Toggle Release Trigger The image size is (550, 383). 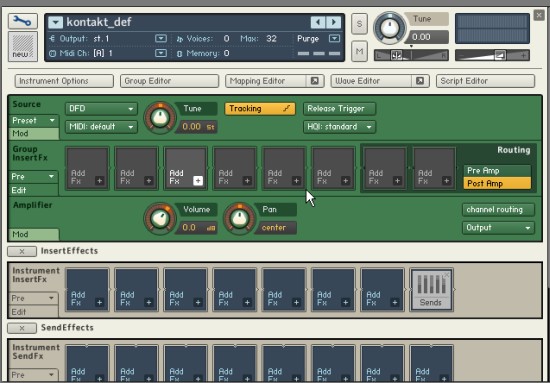pos(339,109)
